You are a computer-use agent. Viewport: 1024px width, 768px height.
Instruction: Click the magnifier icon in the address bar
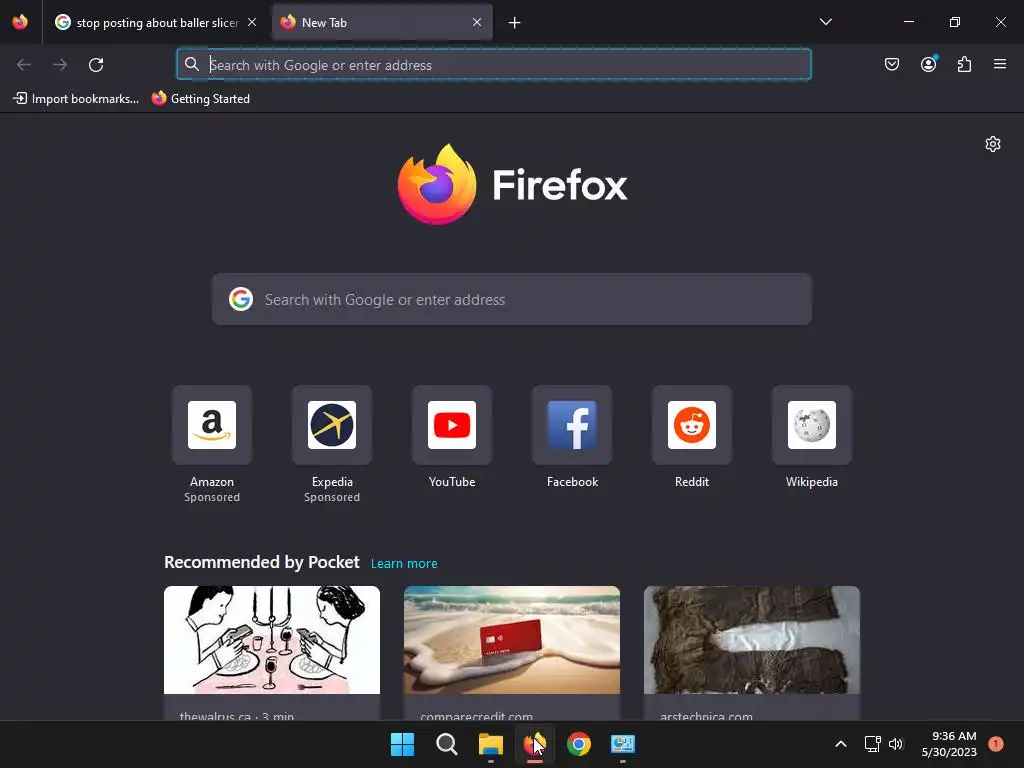[x=191, y=64]
